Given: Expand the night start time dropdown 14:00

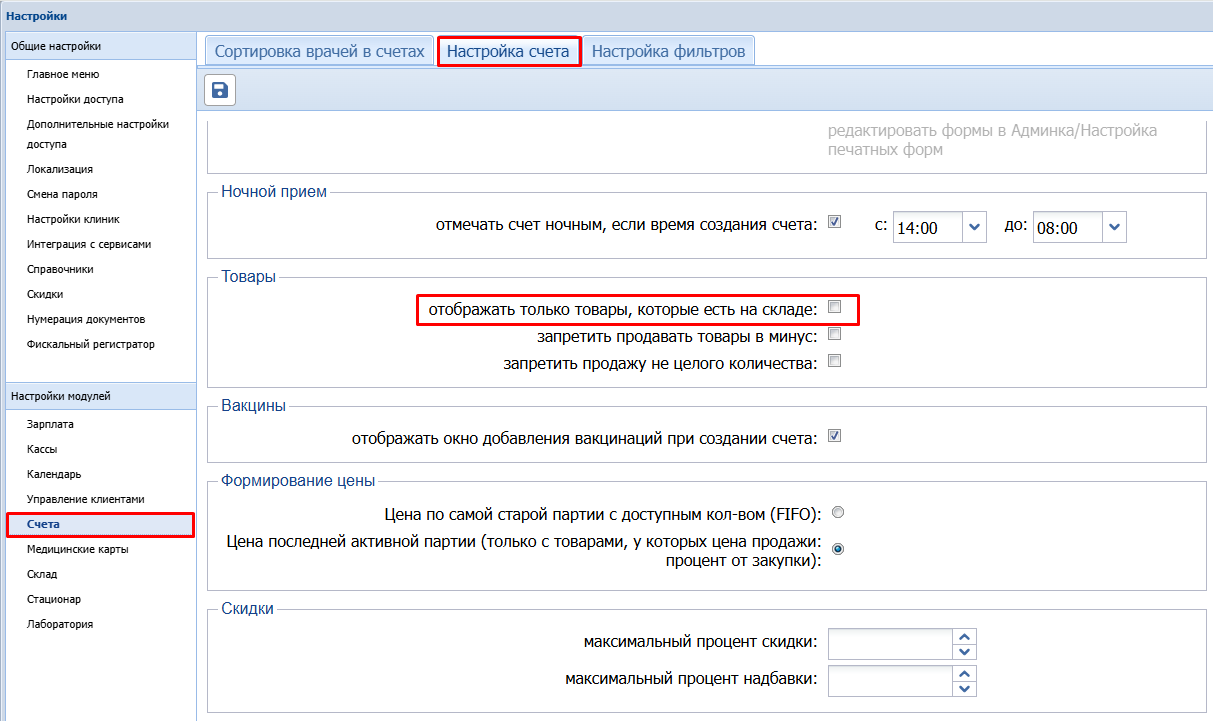Looking at the screenshot, I should (x=975, y=228).
